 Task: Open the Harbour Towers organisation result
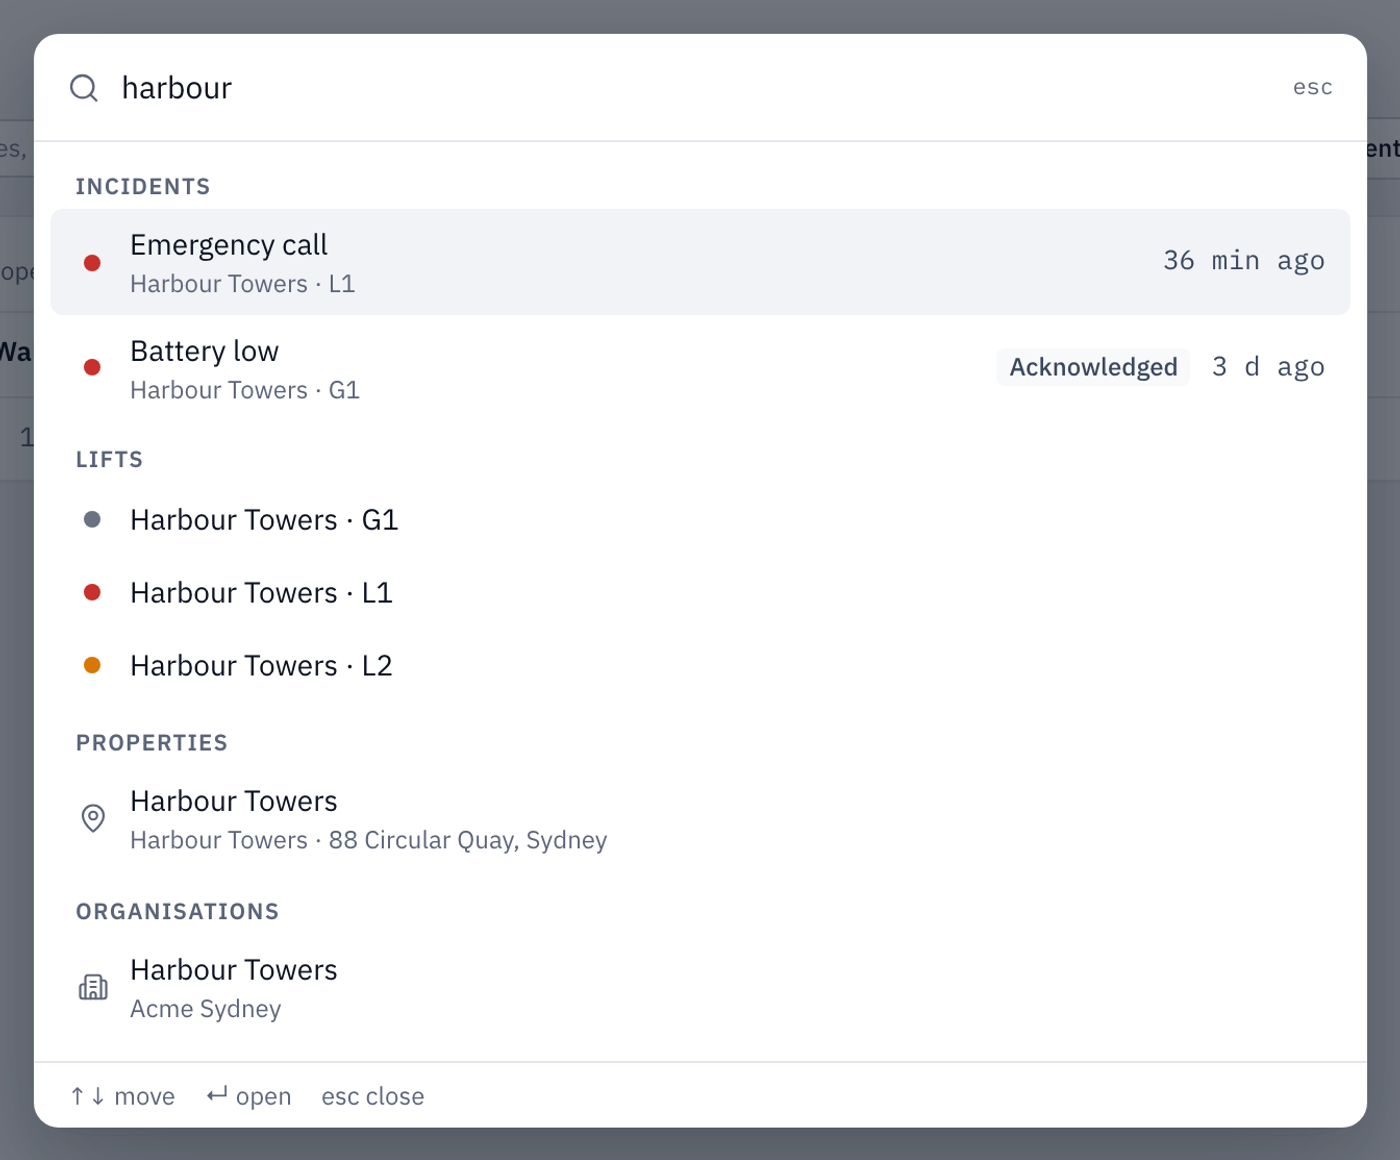tap(700, 988)
